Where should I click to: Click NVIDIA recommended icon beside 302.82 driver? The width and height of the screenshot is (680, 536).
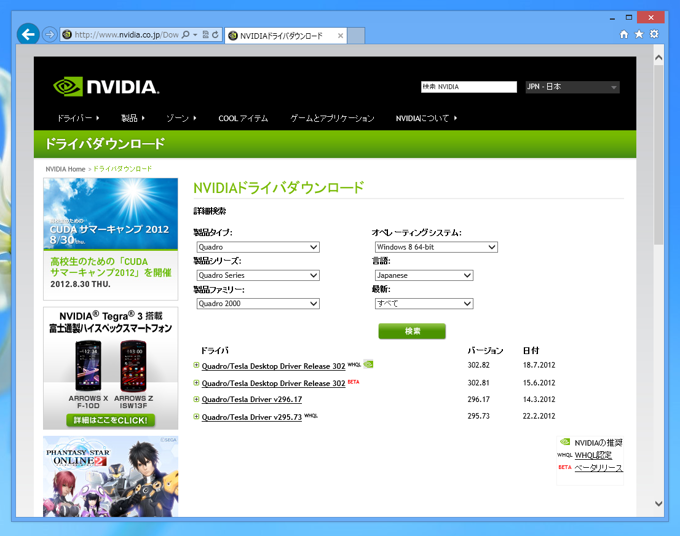click(x=369, y=364)
